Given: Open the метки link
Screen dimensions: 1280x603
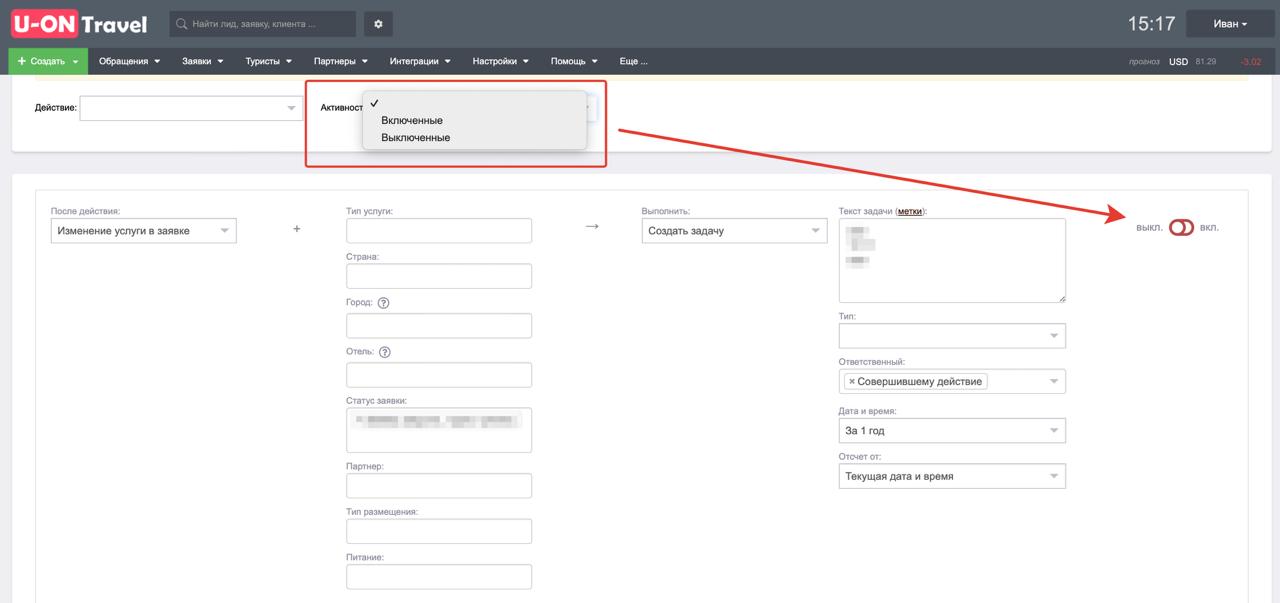Looking at the screenshot, I should coord(909,212).
